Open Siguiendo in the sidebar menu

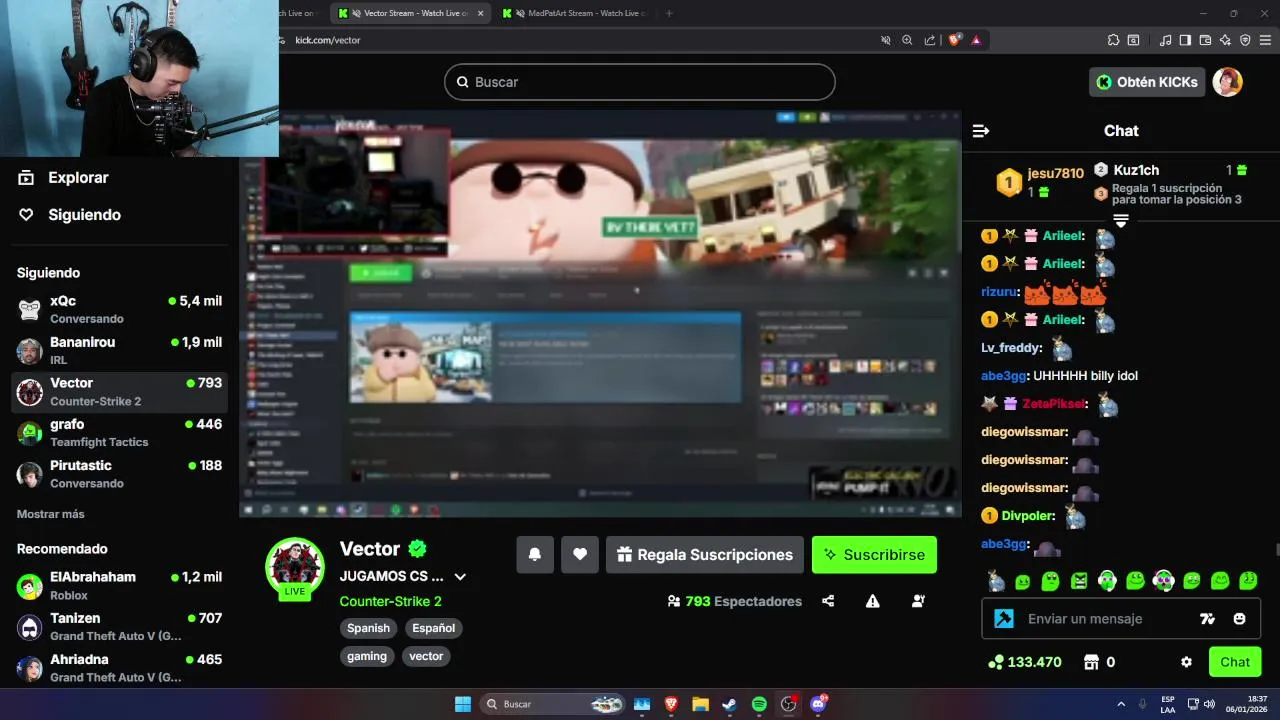point(70,215)
